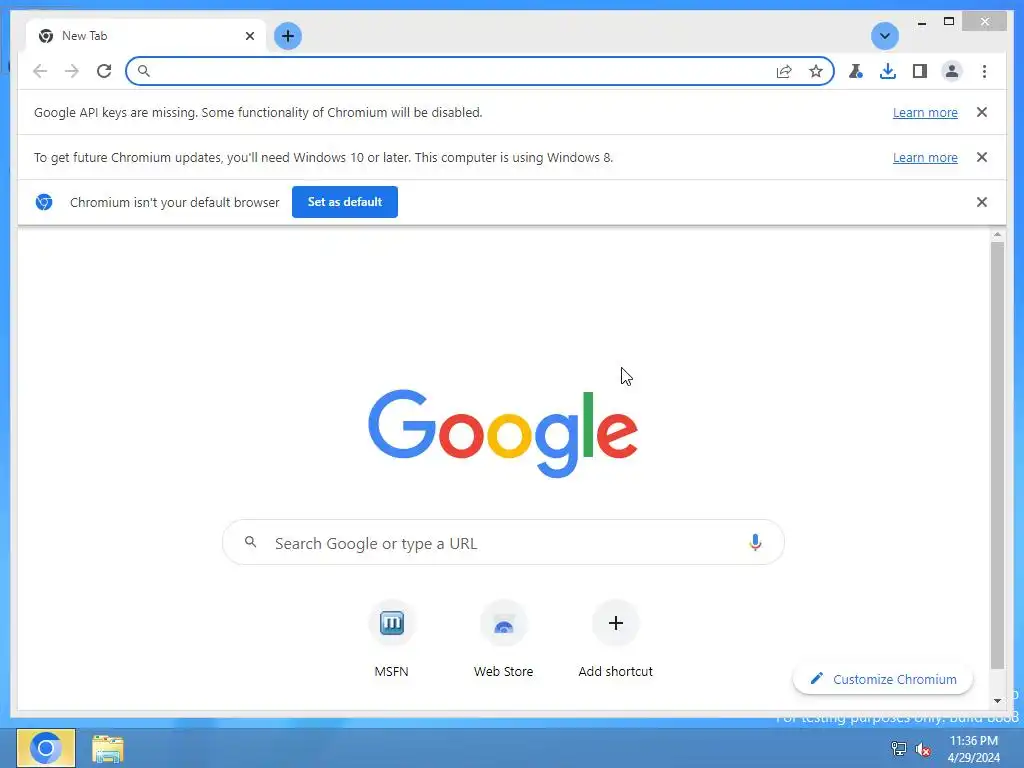Click the browser back arrow
Image resolution: width=1024 pixels, height=768 pixels.
click(40, 71)
